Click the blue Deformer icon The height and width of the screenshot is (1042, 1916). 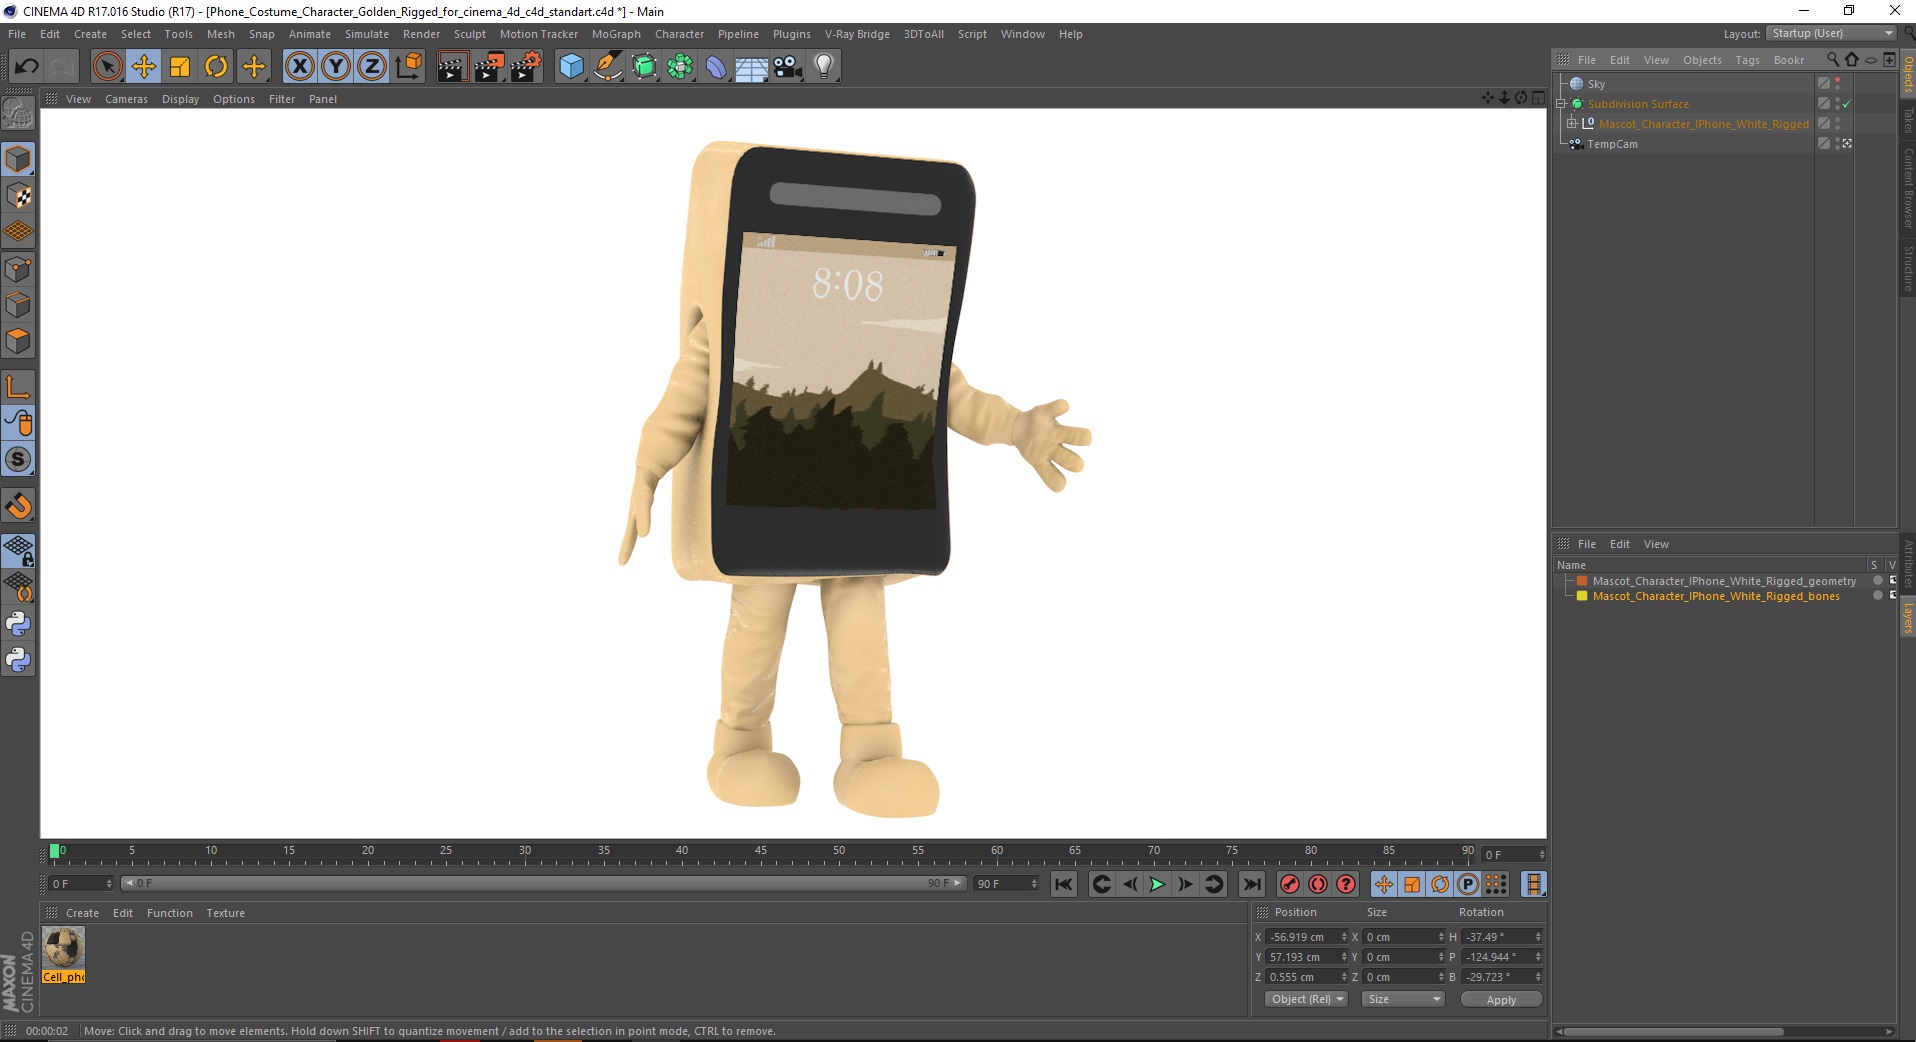716,67
